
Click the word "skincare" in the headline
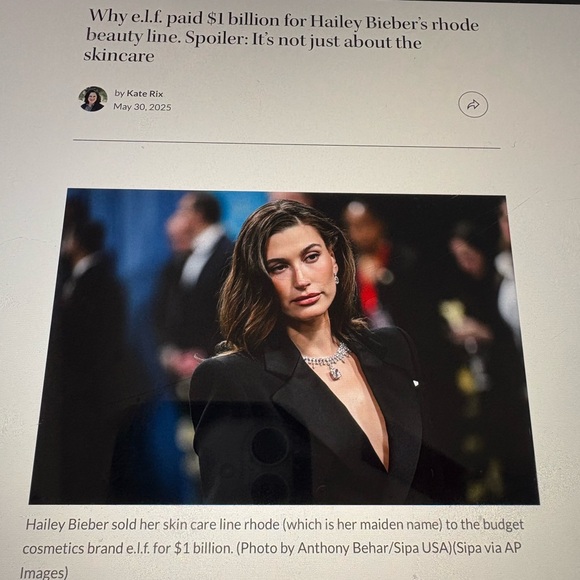coord(119,56)
